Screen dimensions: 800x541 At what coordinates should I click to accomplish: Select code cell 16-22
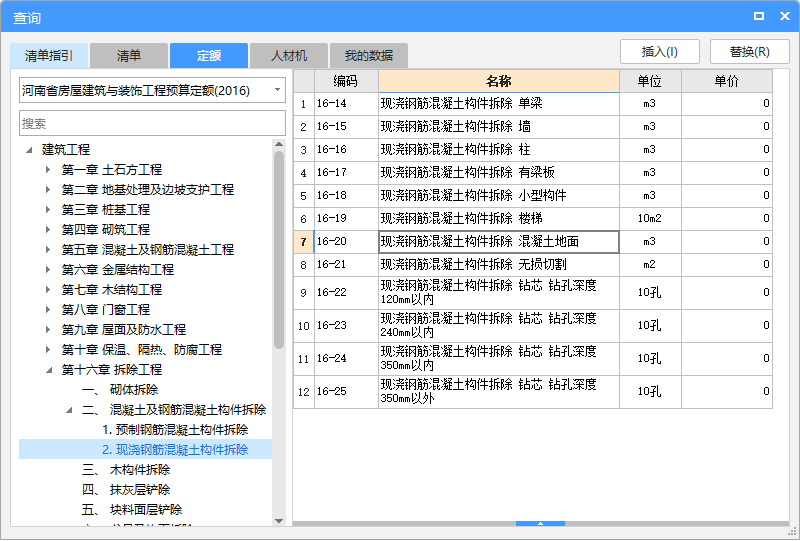pyautogui.click(x=346, y=292)
